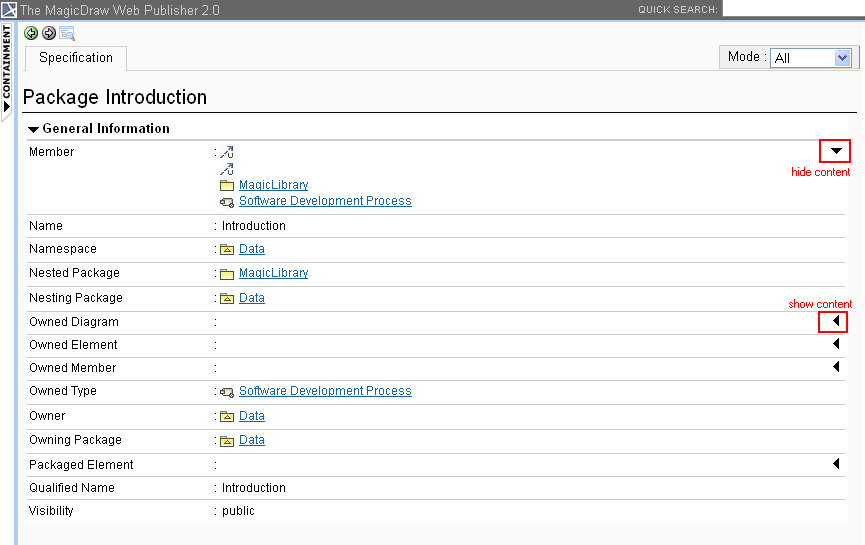
Task: Click the MagicDraw logo icon in title bar
Action: click(x=9, y=10)
